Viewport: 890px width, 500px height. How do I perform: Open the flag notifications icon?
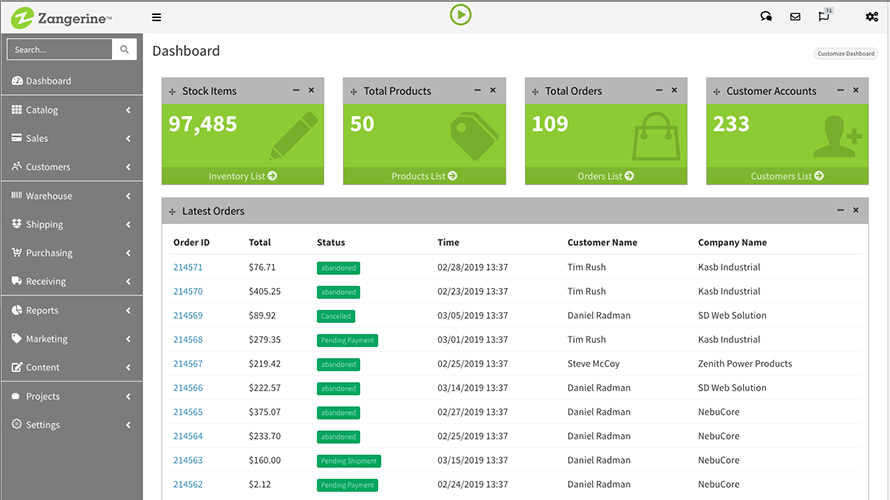pos(824,17)
